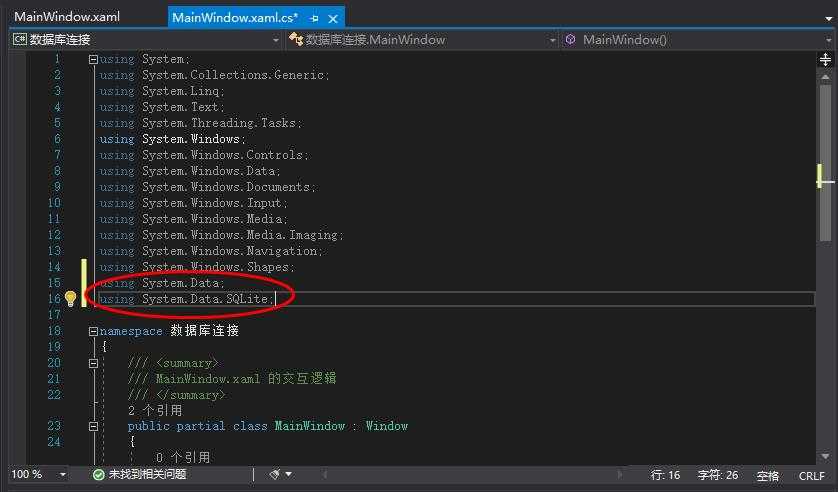The height and width of the screenshot is (492, 838).
Task: Click the using System.Threading.Tasks; line
Action: (x=200, y=123)
